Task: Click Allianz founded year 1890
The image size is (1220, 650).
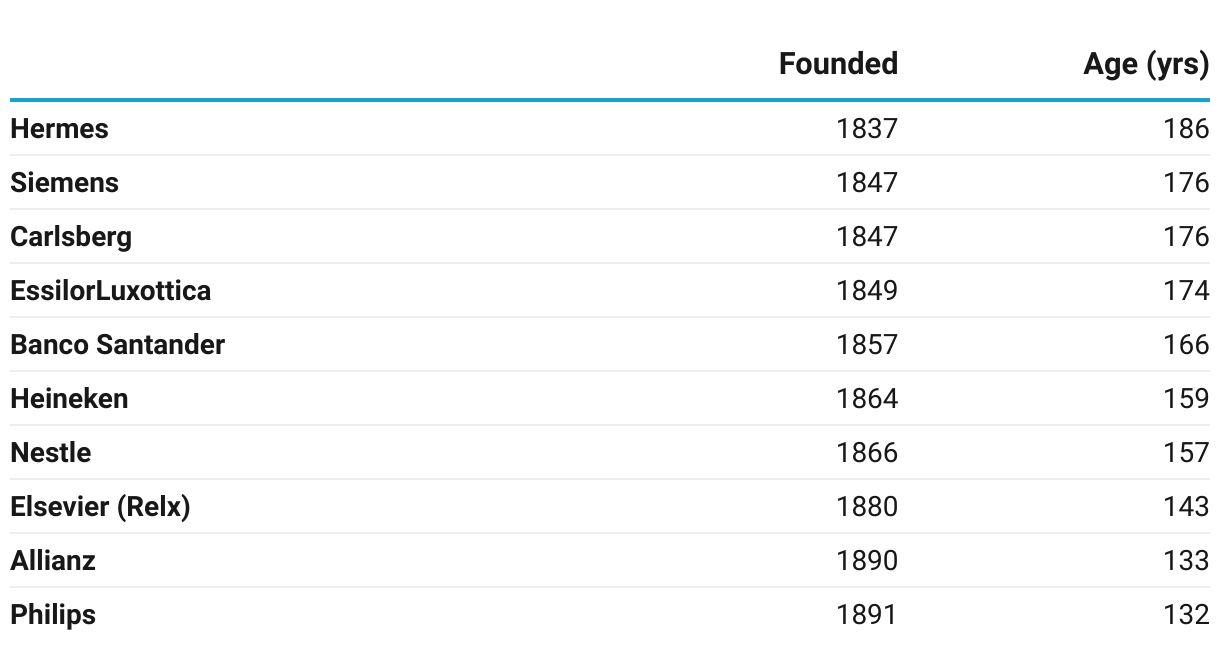Action: click(866, 561)
